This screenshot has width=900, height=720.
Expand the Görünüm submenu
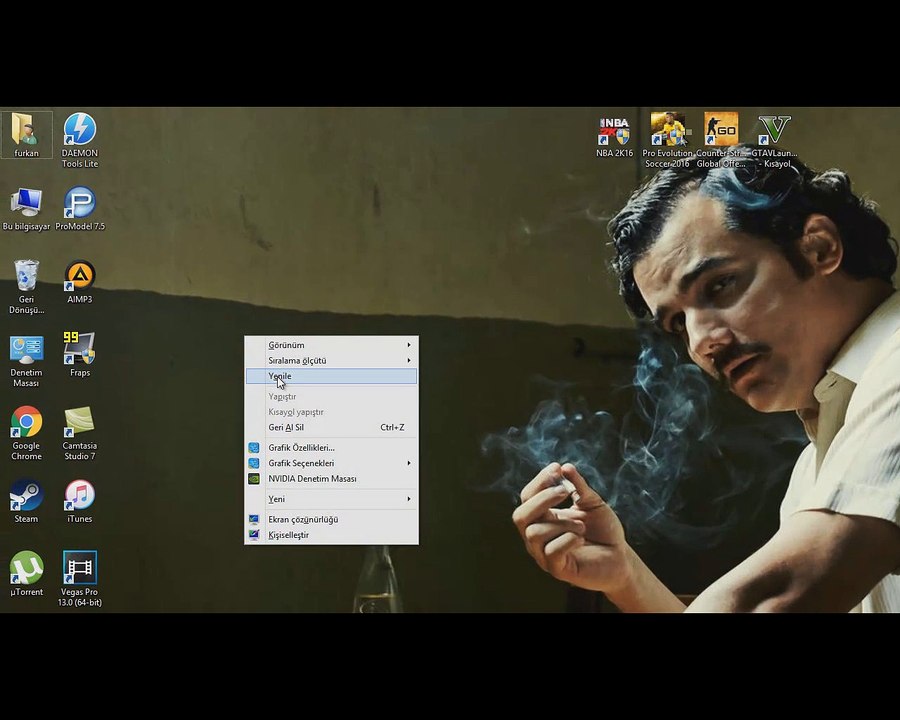(331, 345)
